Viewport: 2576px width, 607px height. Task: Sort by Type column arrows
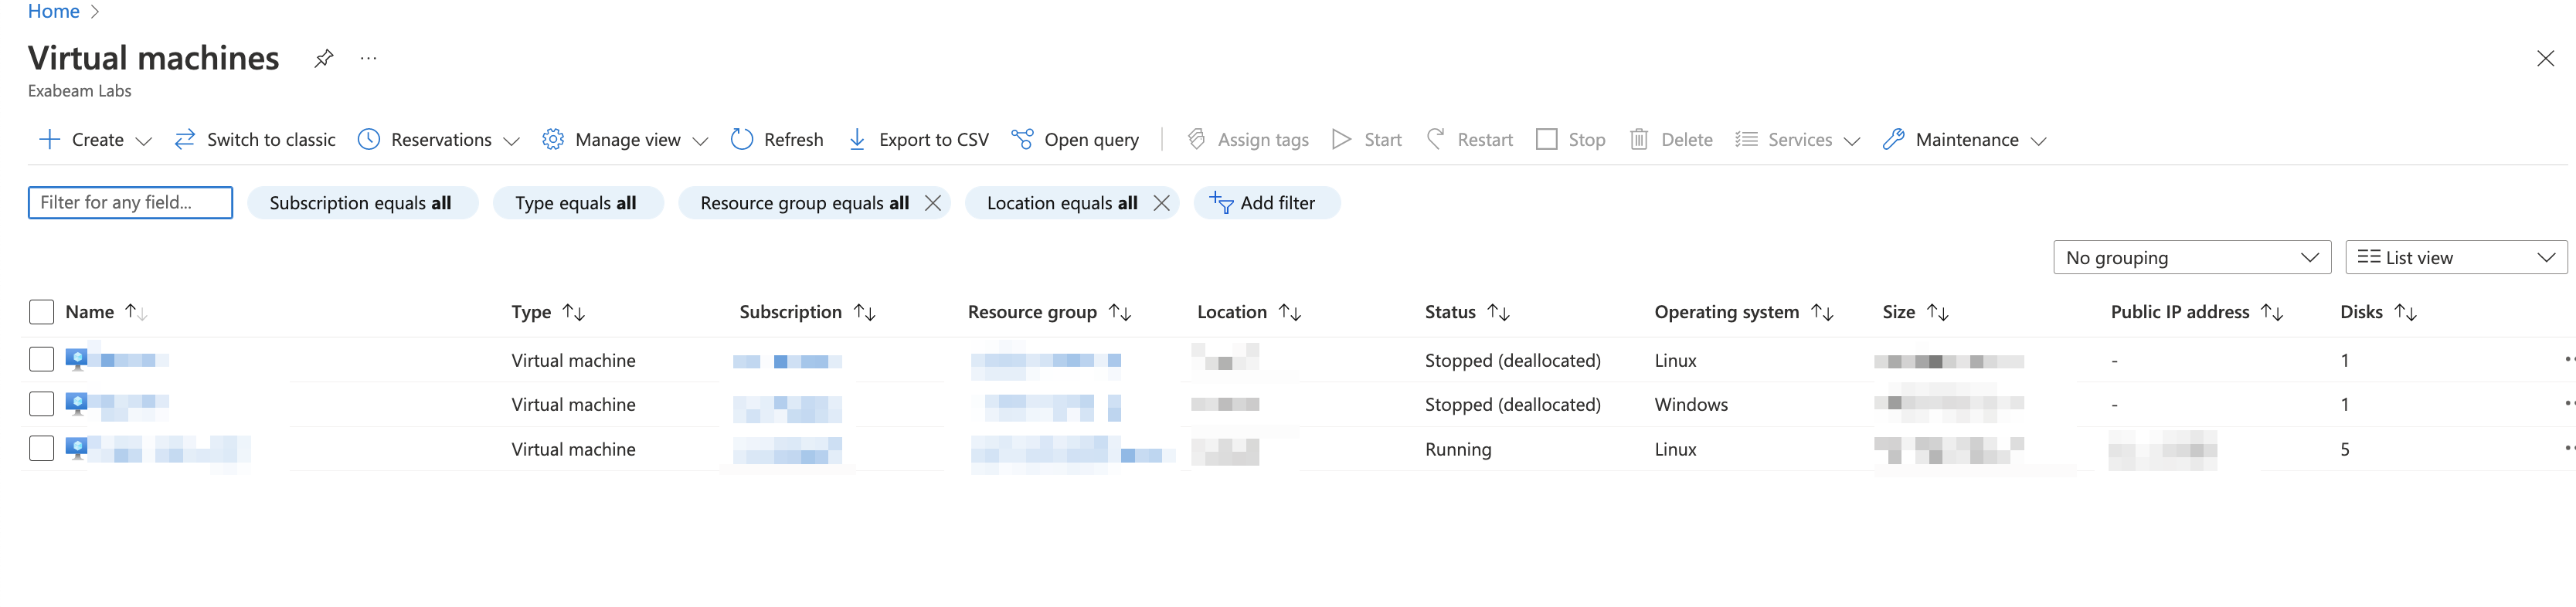pos(574,313)
